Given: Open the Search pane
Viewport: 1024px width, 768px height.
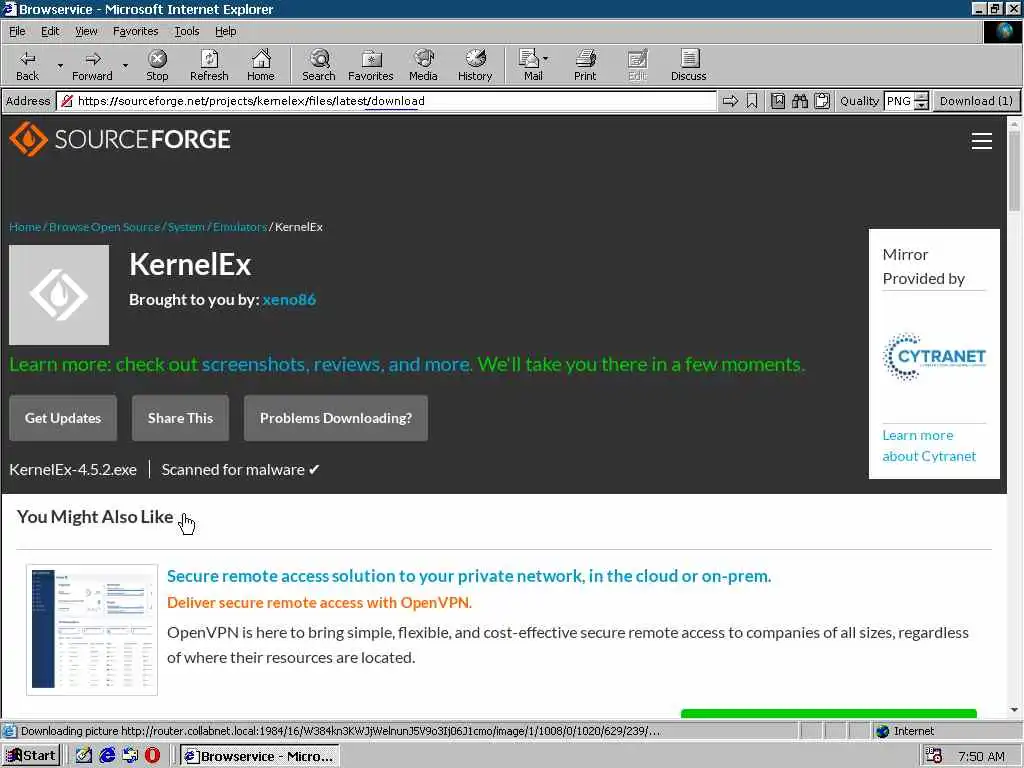Looking at the screenshot, I should (319, 65).
